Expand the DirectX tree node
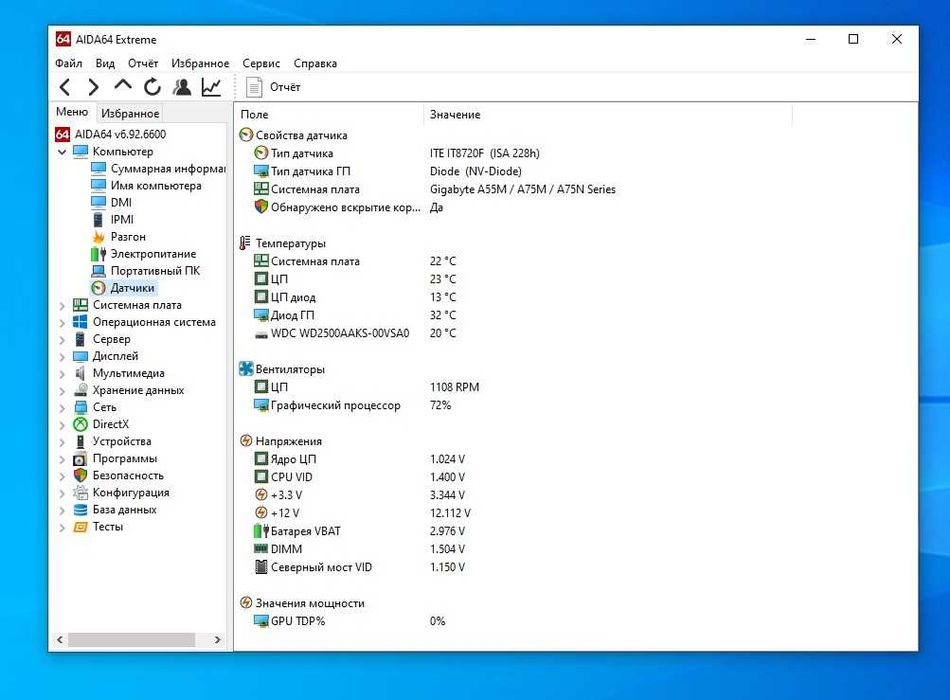Viewport: 950px width, 700px height. (62, 425)
